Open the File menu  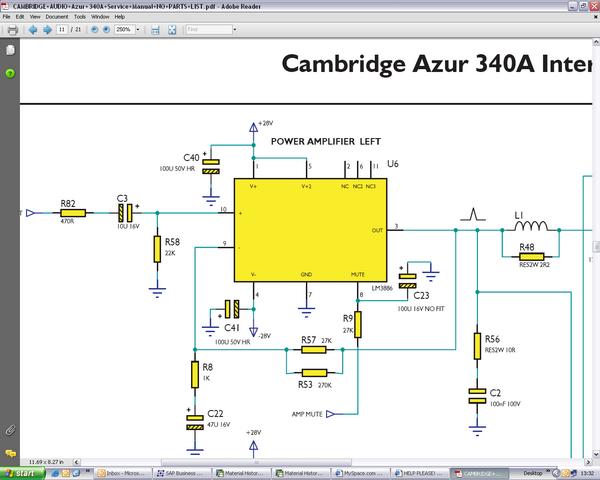(7, 17)
